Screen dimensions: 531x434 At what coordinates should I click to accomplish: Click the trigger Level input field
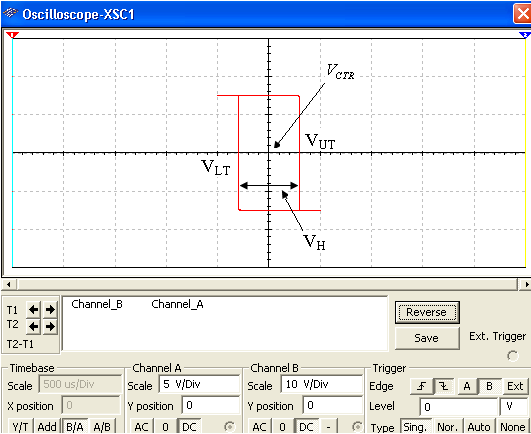[x=459, y=406]
